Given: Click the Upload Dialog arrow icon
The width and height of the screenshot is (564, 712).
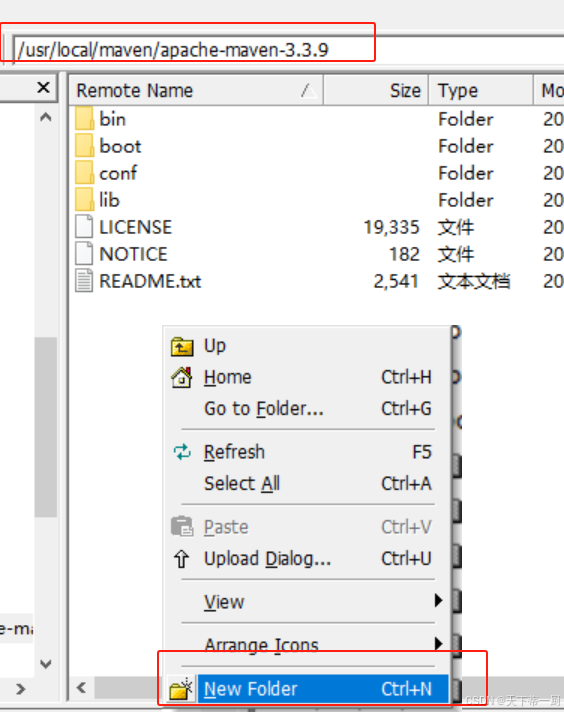Looking at the screenshot, I should pos(182,559).
